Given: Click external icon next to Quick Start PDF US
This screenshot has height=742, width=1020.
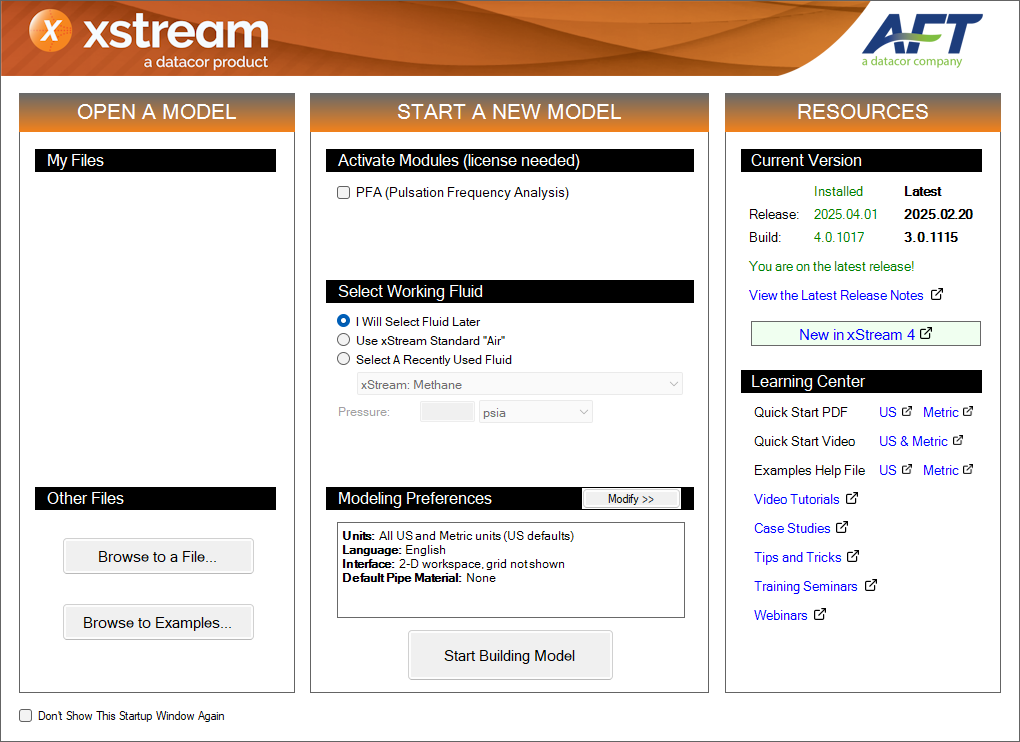Looking at the screenshot, I should 907,411.
